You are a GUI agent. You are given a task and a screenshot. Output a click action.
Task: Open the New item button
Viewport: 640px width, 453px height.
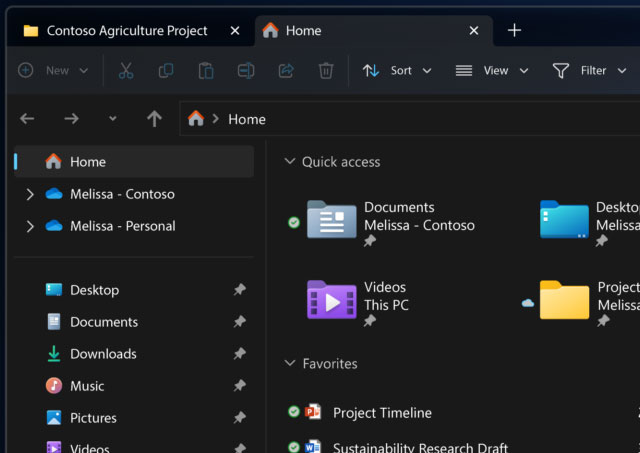click(x=54, y=71)
